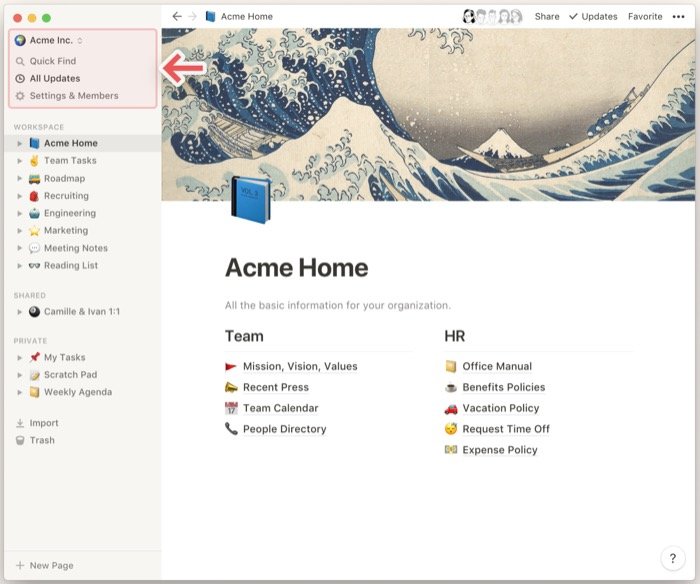Open the three-dots more options menu
Viewport: 700px width, 584px height.
coord(679,17)
